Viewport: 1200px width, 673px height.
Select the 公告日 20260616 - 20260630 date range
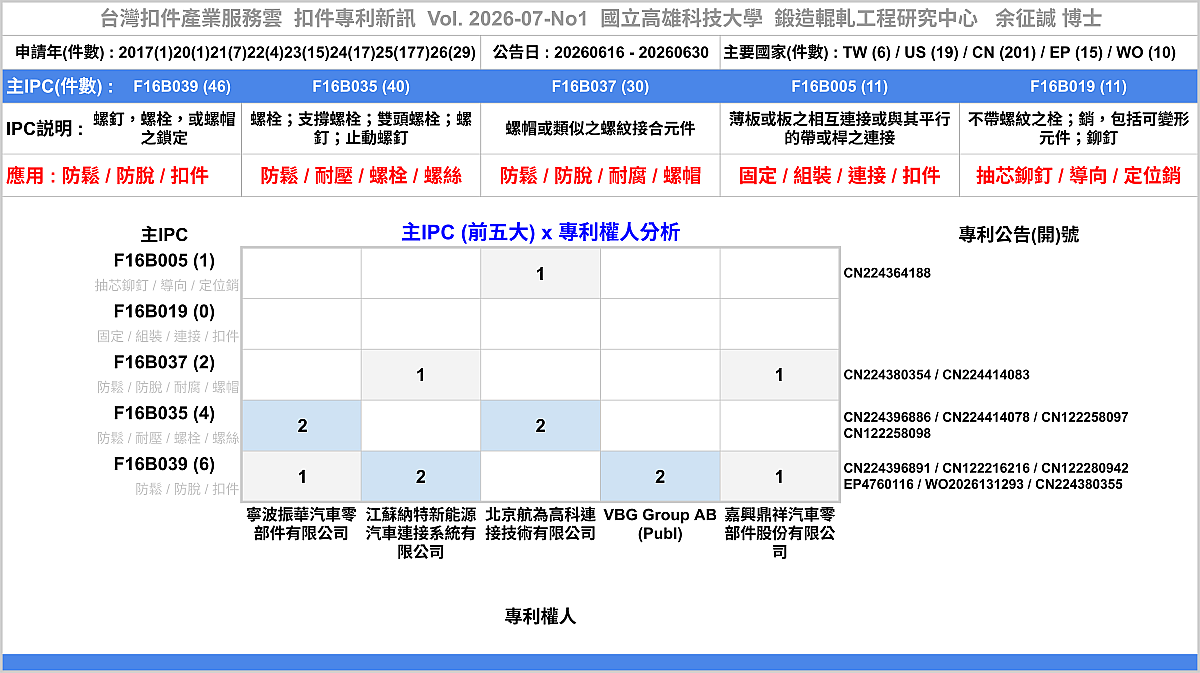[x=601, y=53]
